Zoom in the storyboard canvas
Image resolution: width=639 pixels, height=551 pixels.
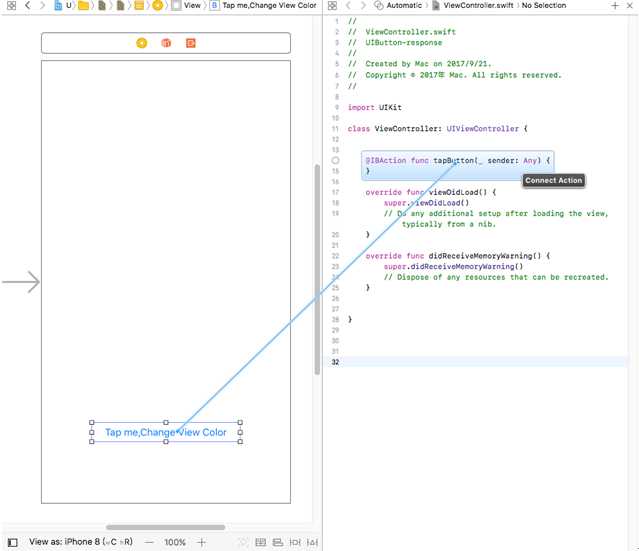201,542
